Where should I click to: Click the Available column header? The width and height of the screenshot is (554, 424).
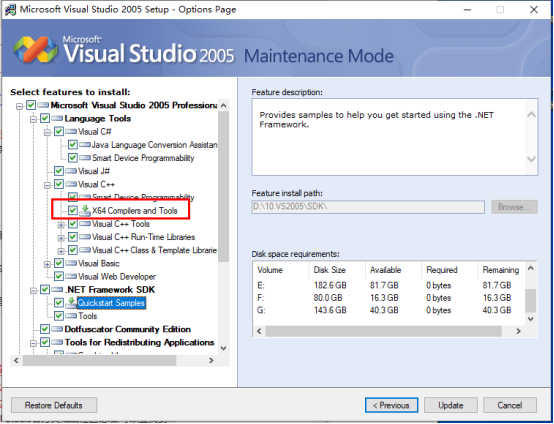coord(393,270)
